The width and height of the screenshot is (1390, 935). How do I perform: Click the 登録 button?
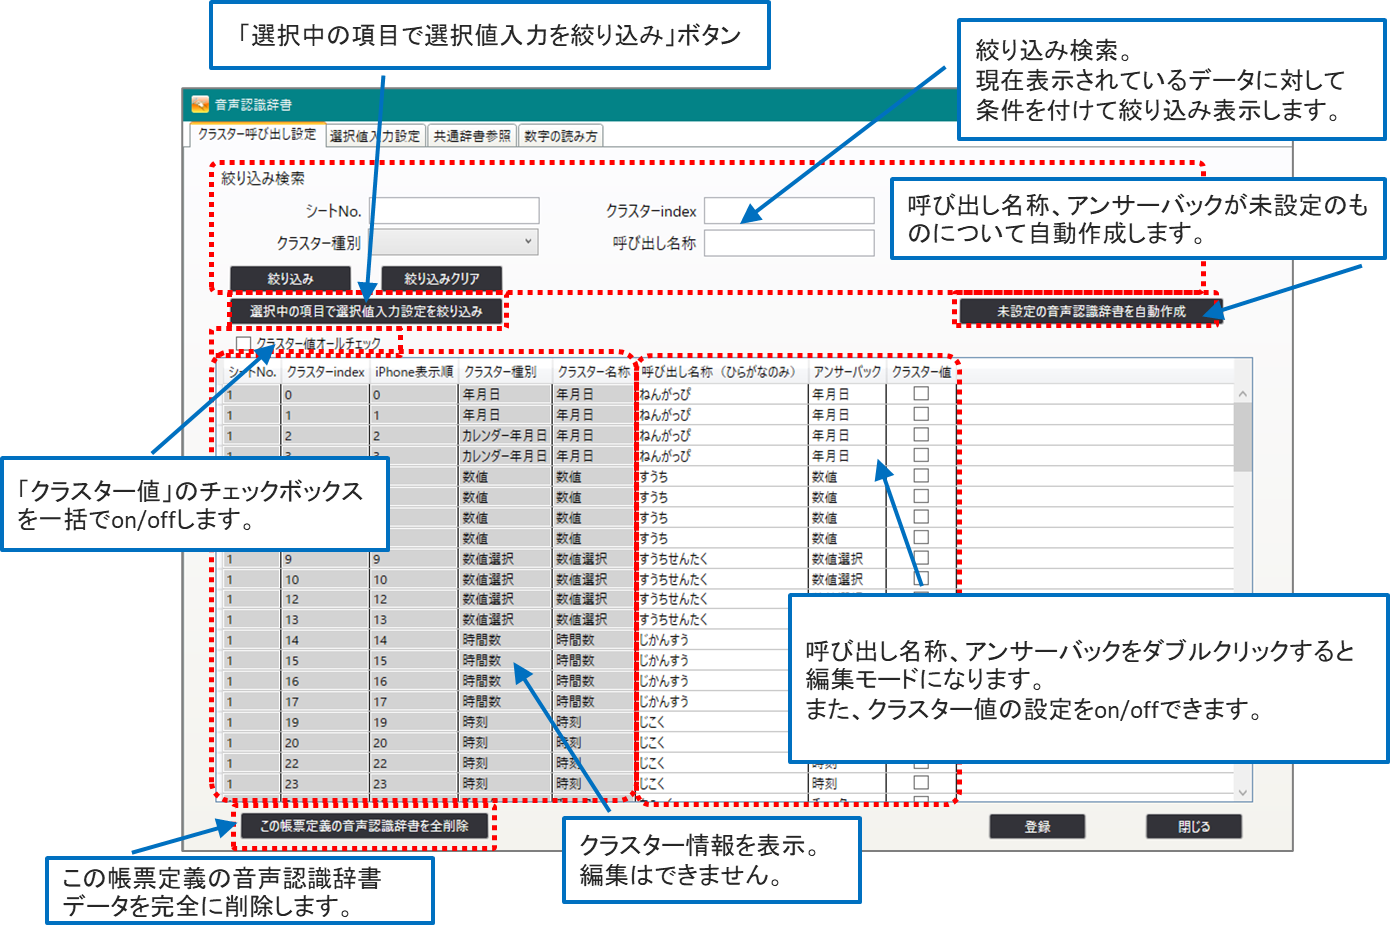[1037, 827]
